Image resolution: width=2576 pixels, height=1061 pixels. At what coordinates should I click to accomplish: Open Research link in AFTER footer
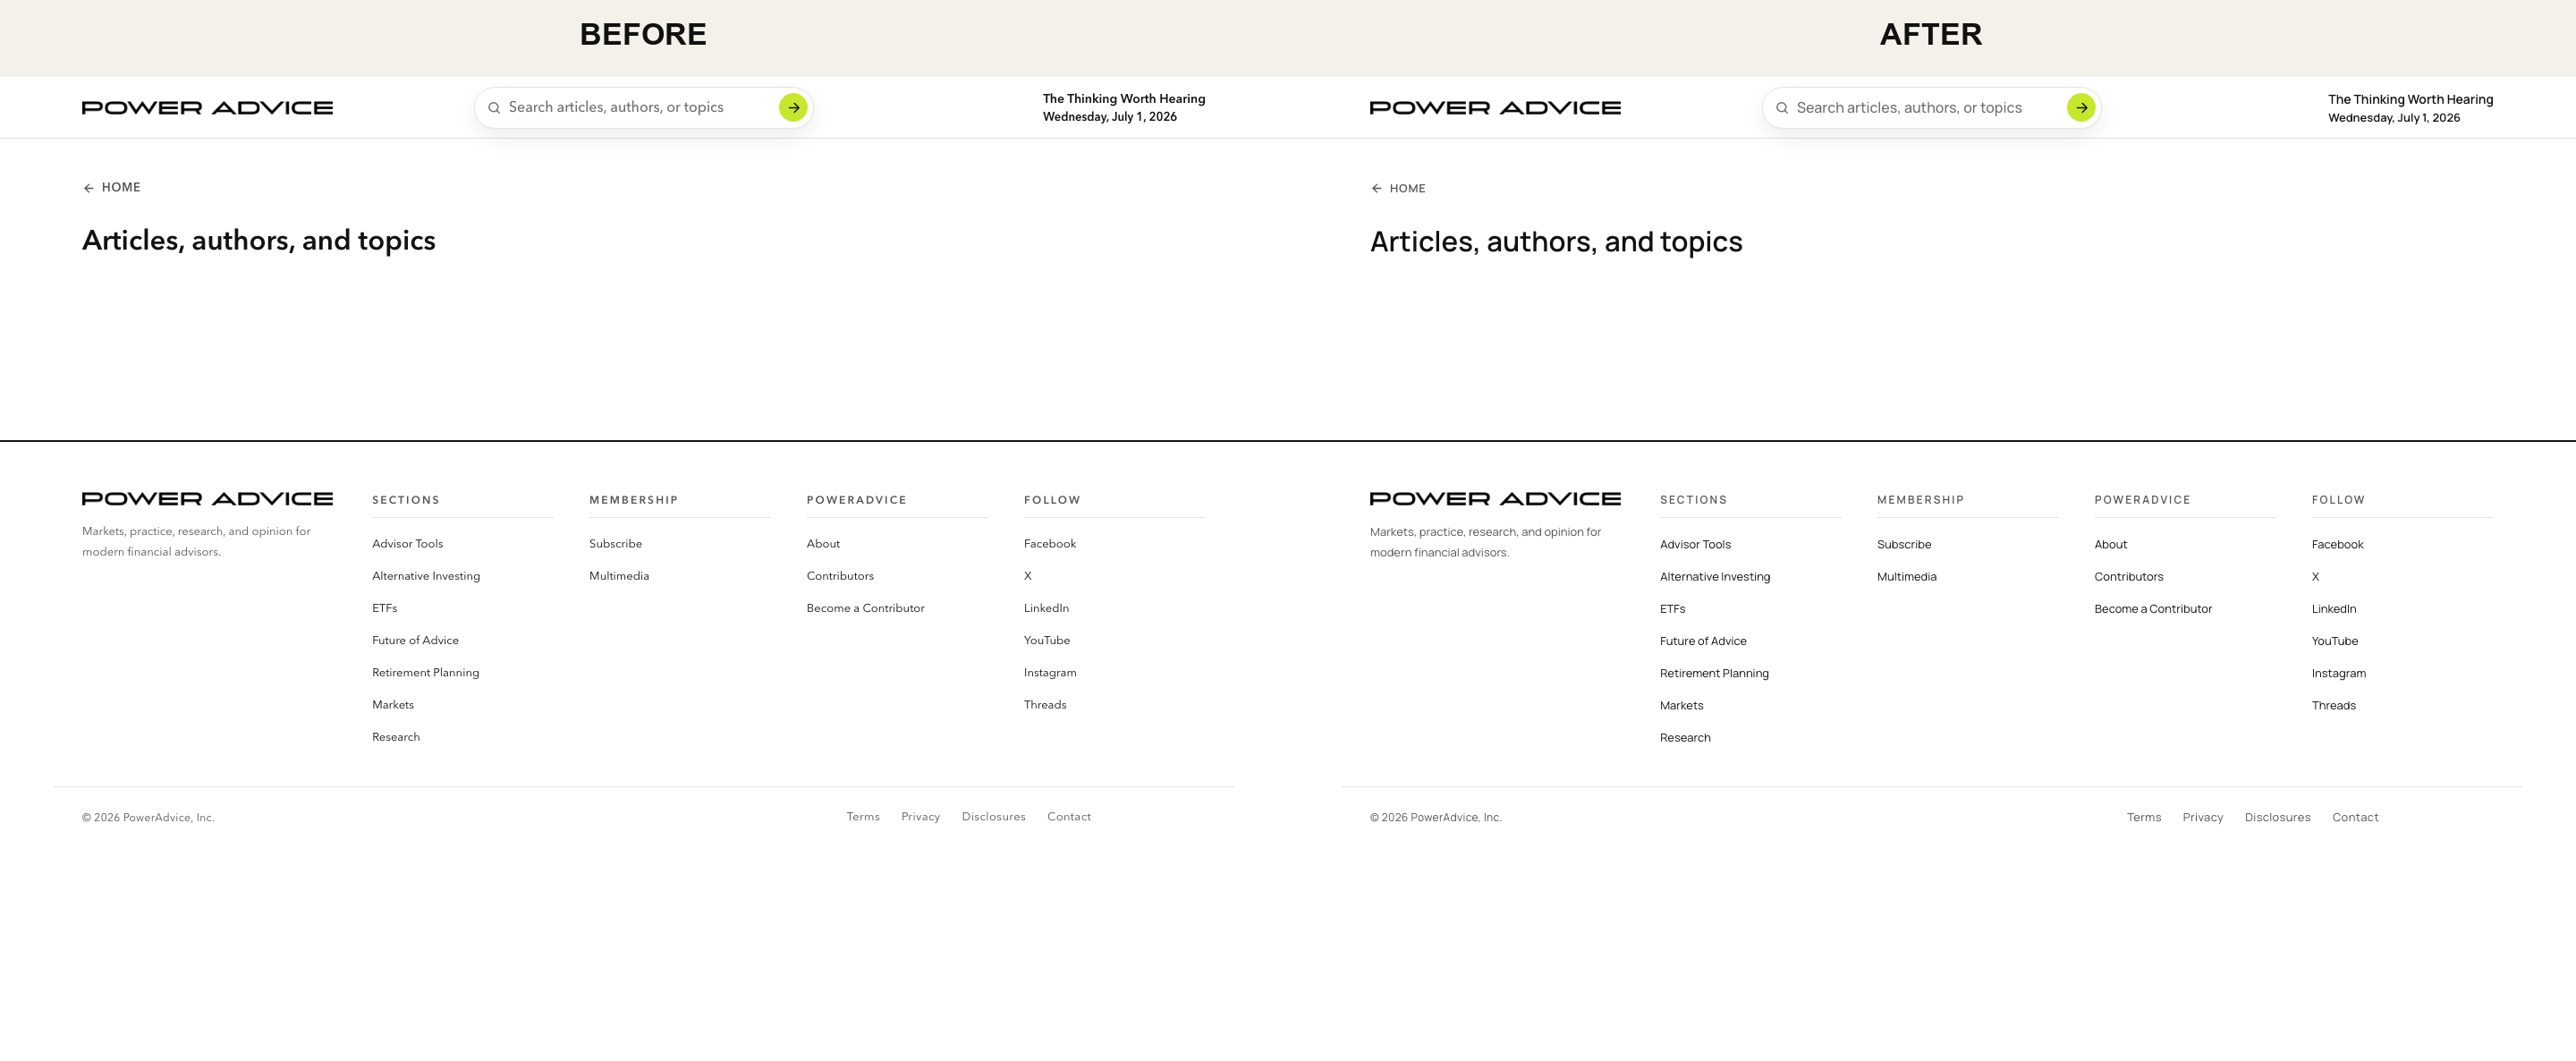coord(1685,737)
